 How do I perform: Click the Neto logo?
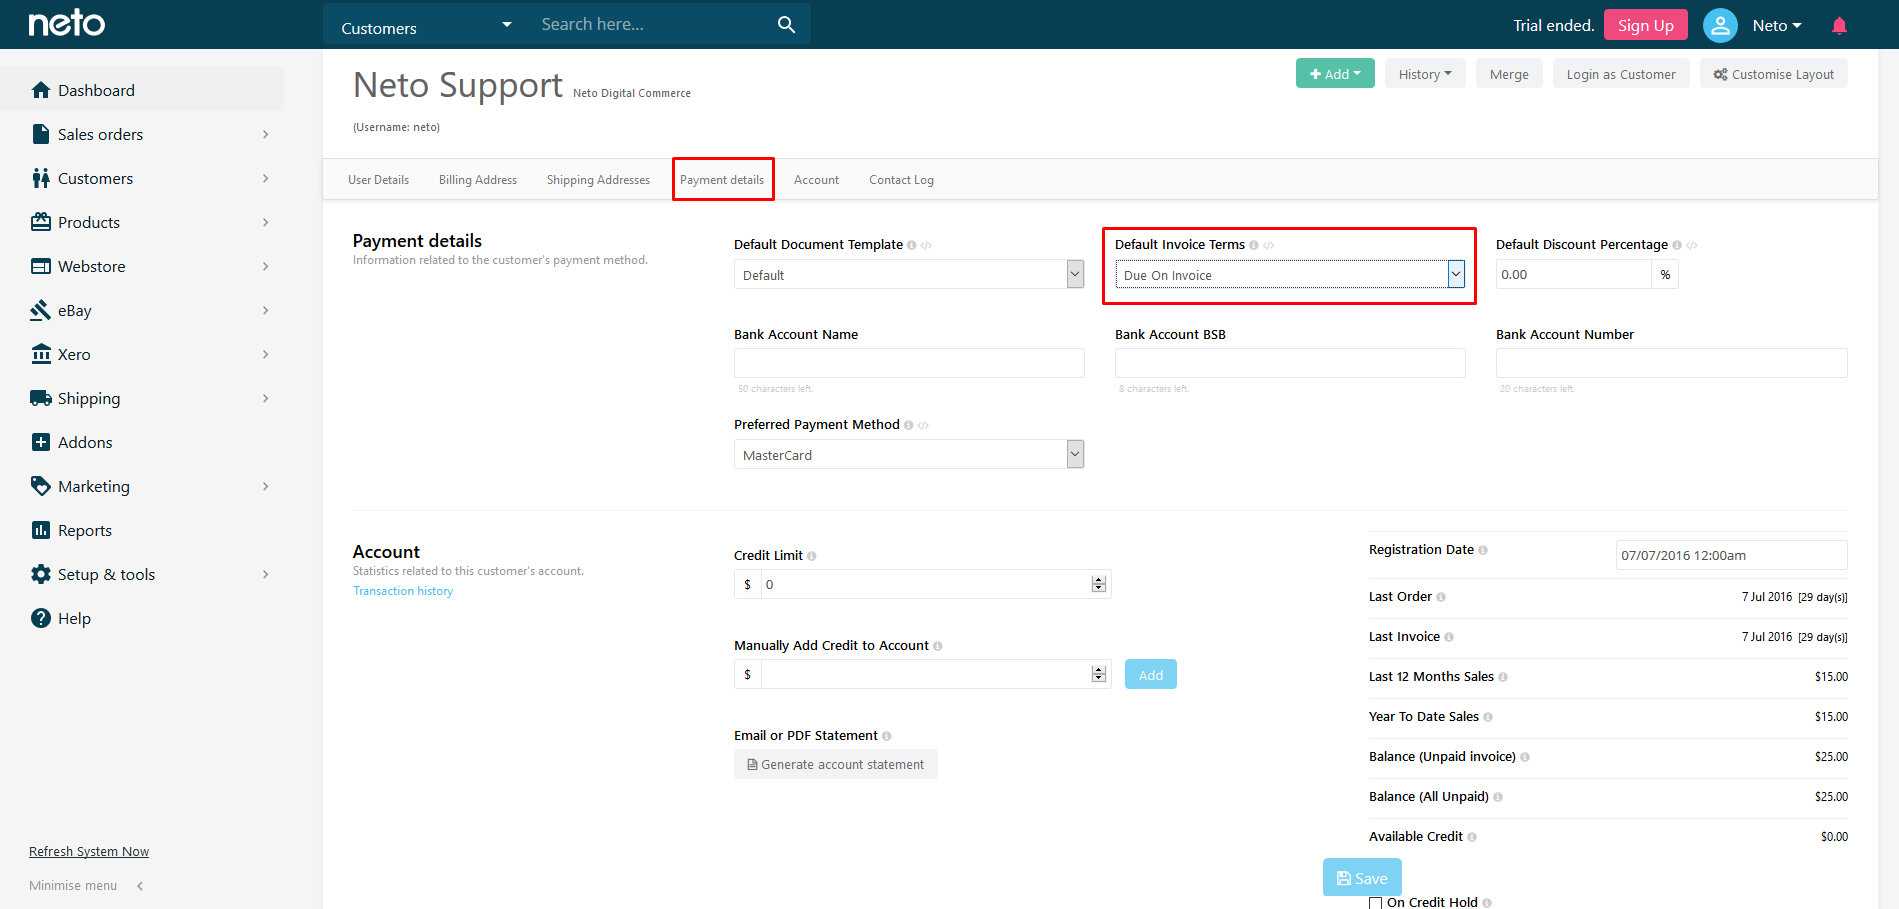pyautogui.click(x=66, y=23)
